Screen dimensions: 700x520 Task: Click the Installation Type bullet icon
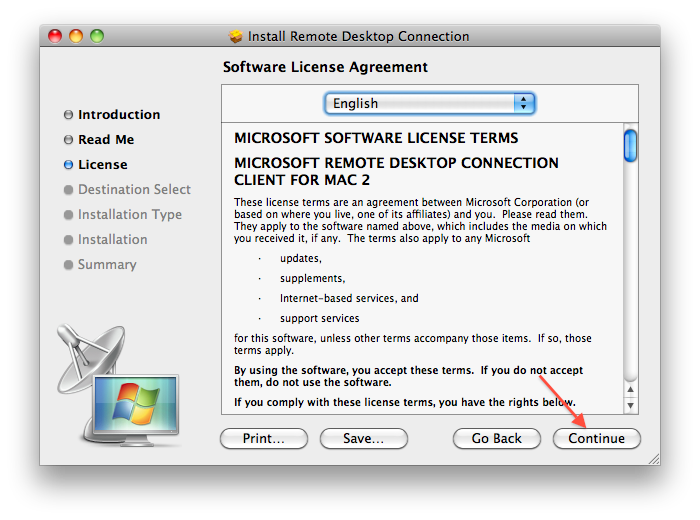click(68, 215)
